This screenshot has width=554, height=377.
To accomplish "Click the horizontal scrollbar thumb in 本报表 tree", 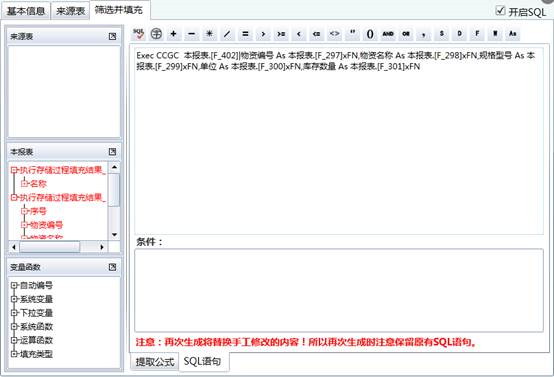I will (50, 247).
